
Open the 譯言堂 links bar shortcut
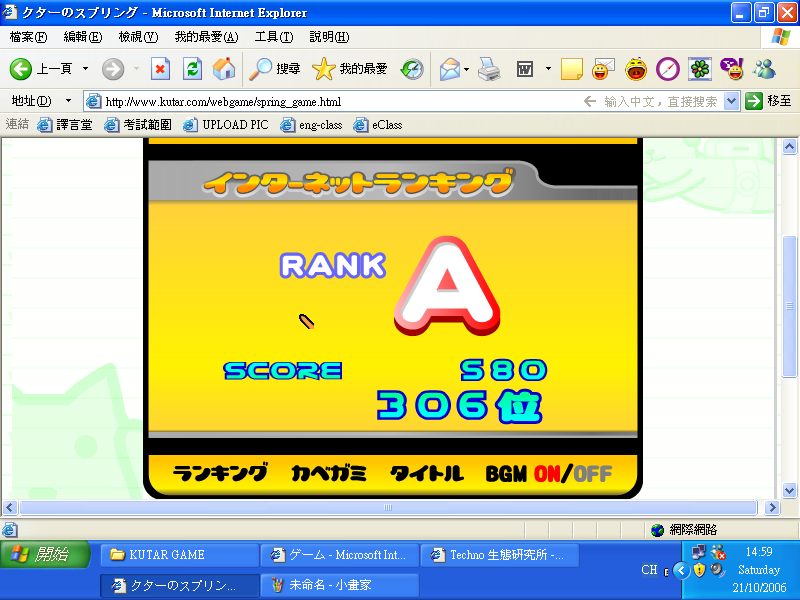(x=65, y=124)
